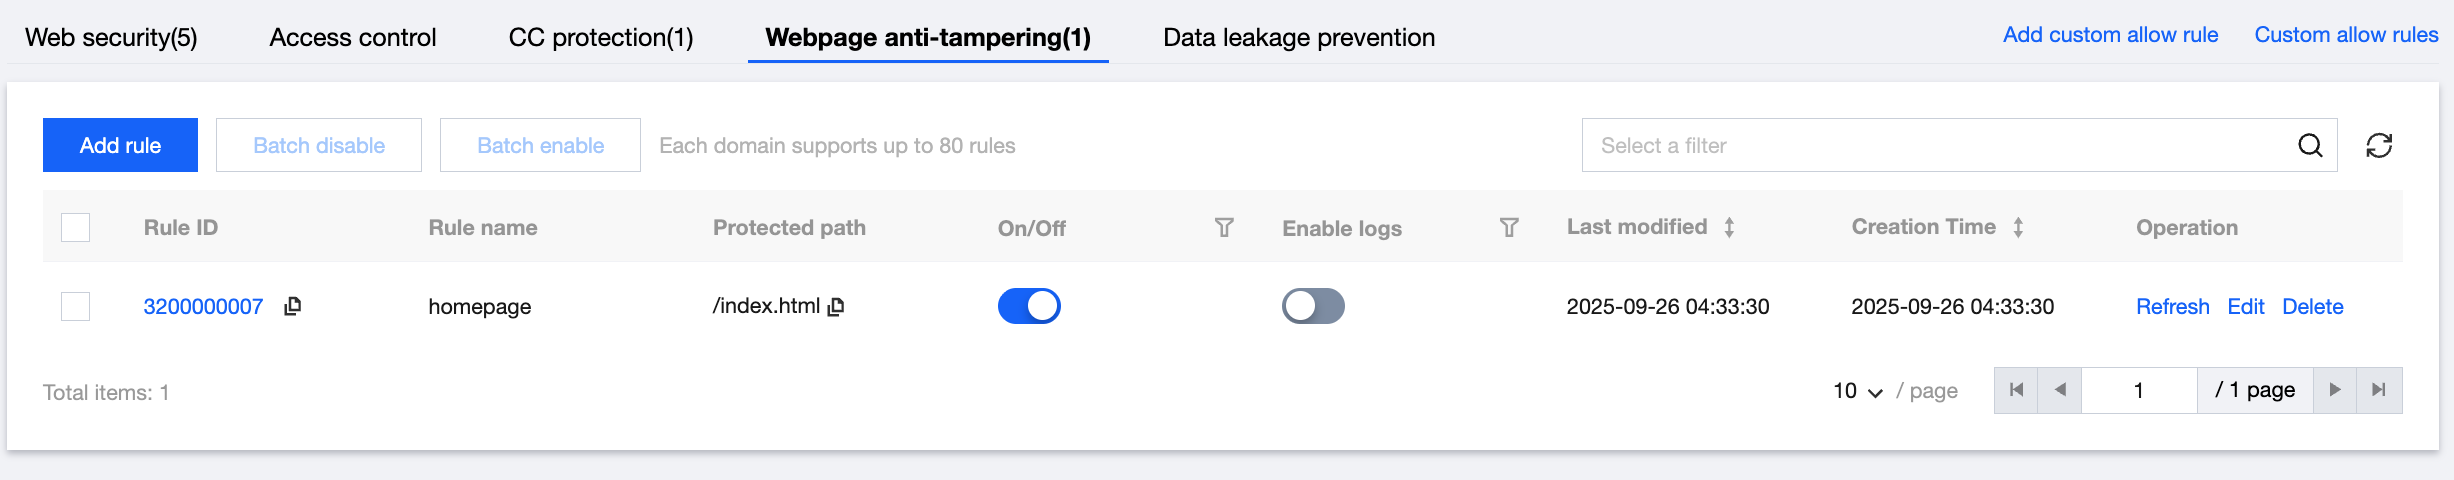This screenshot has width=2454, height=480.
Task: Check the select-all header checkbox
Action: point(76,228)
